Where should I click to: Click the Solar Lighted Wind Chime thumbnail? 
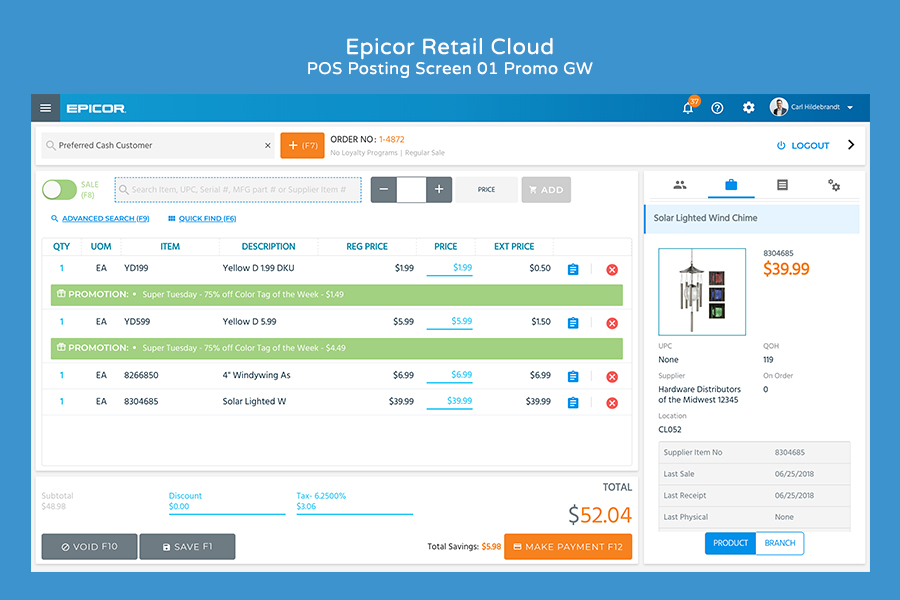point(701,292)
